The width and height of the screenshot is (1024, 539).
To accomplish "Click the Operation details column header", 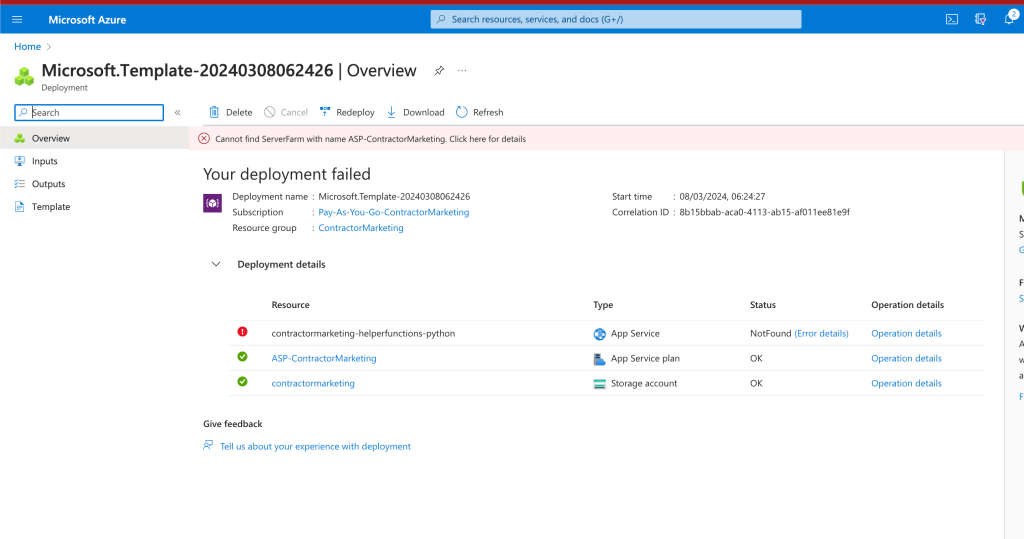I will (x=908, y=305).
